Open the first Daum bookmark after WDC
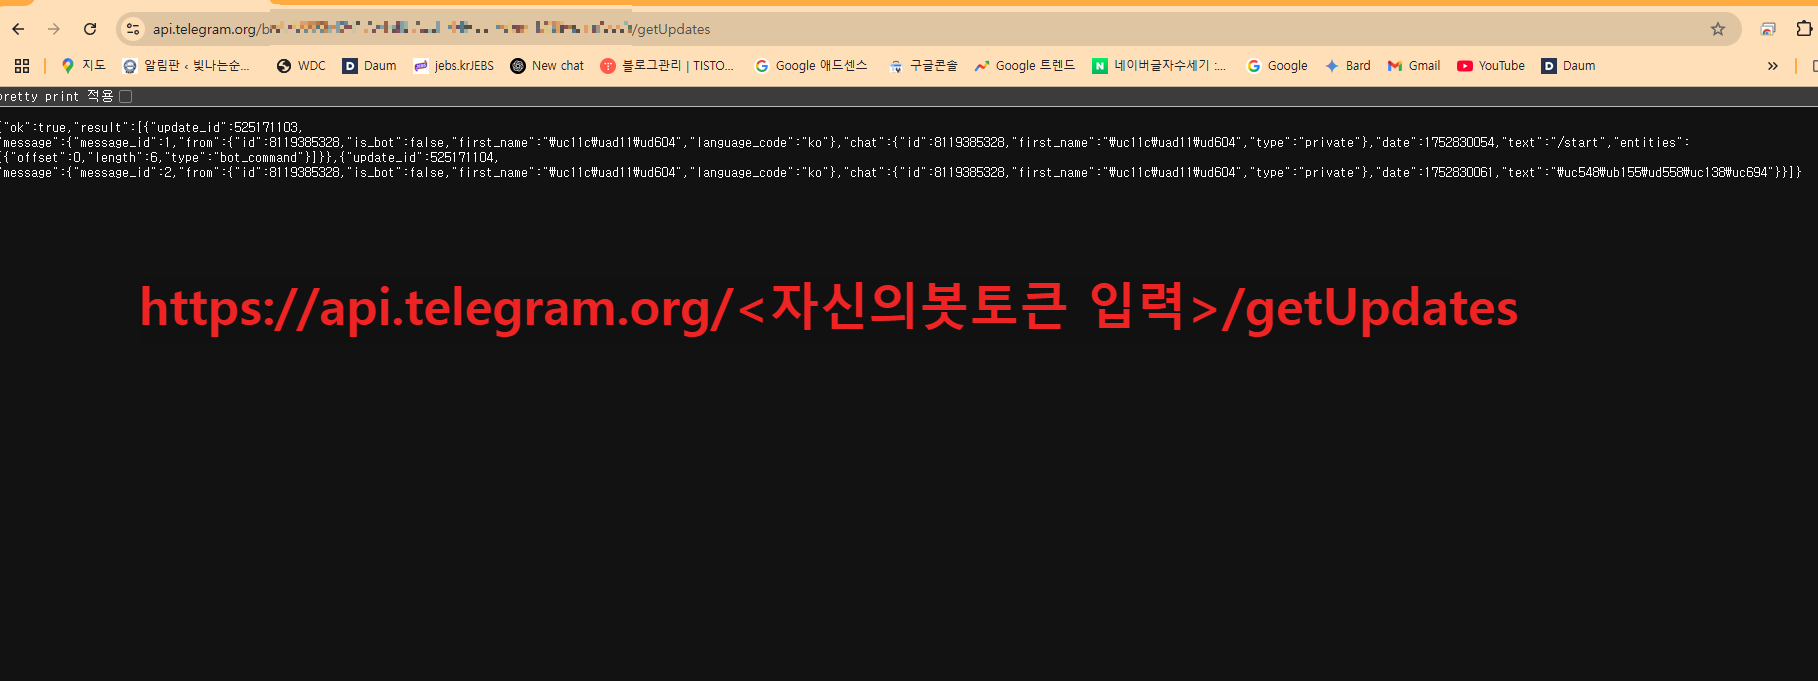This screenshot has width=1818, height=681. coord(369,66)
